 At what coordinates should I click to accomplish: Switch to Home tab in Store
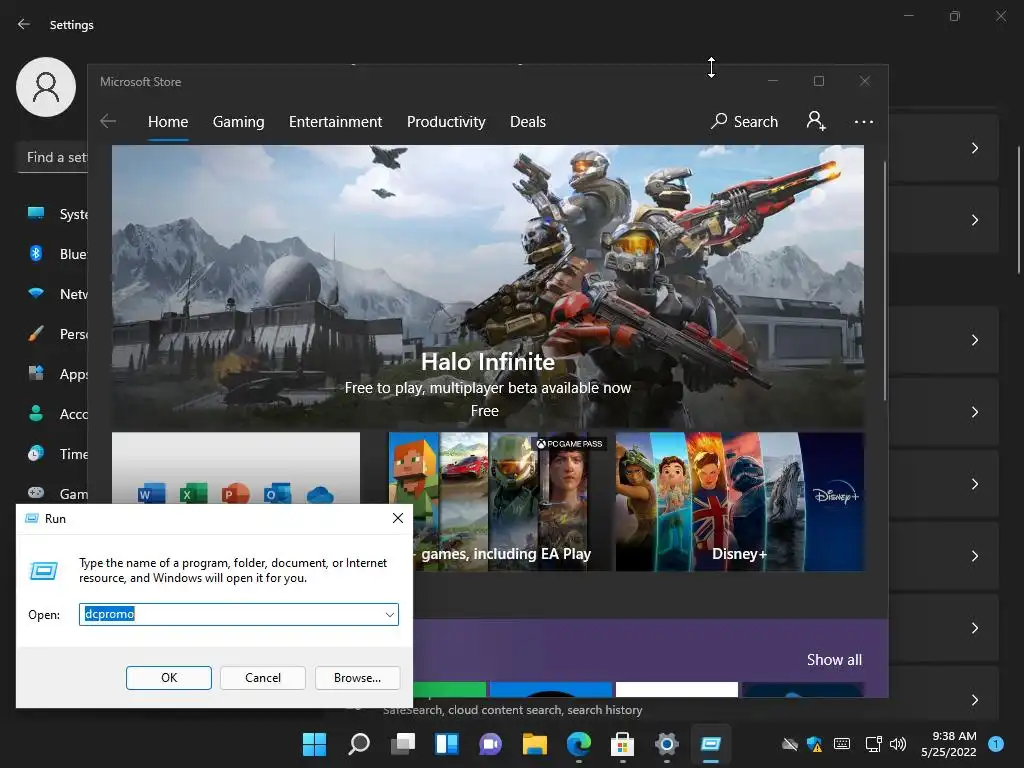pyautogui.click(x=168, y=122)
